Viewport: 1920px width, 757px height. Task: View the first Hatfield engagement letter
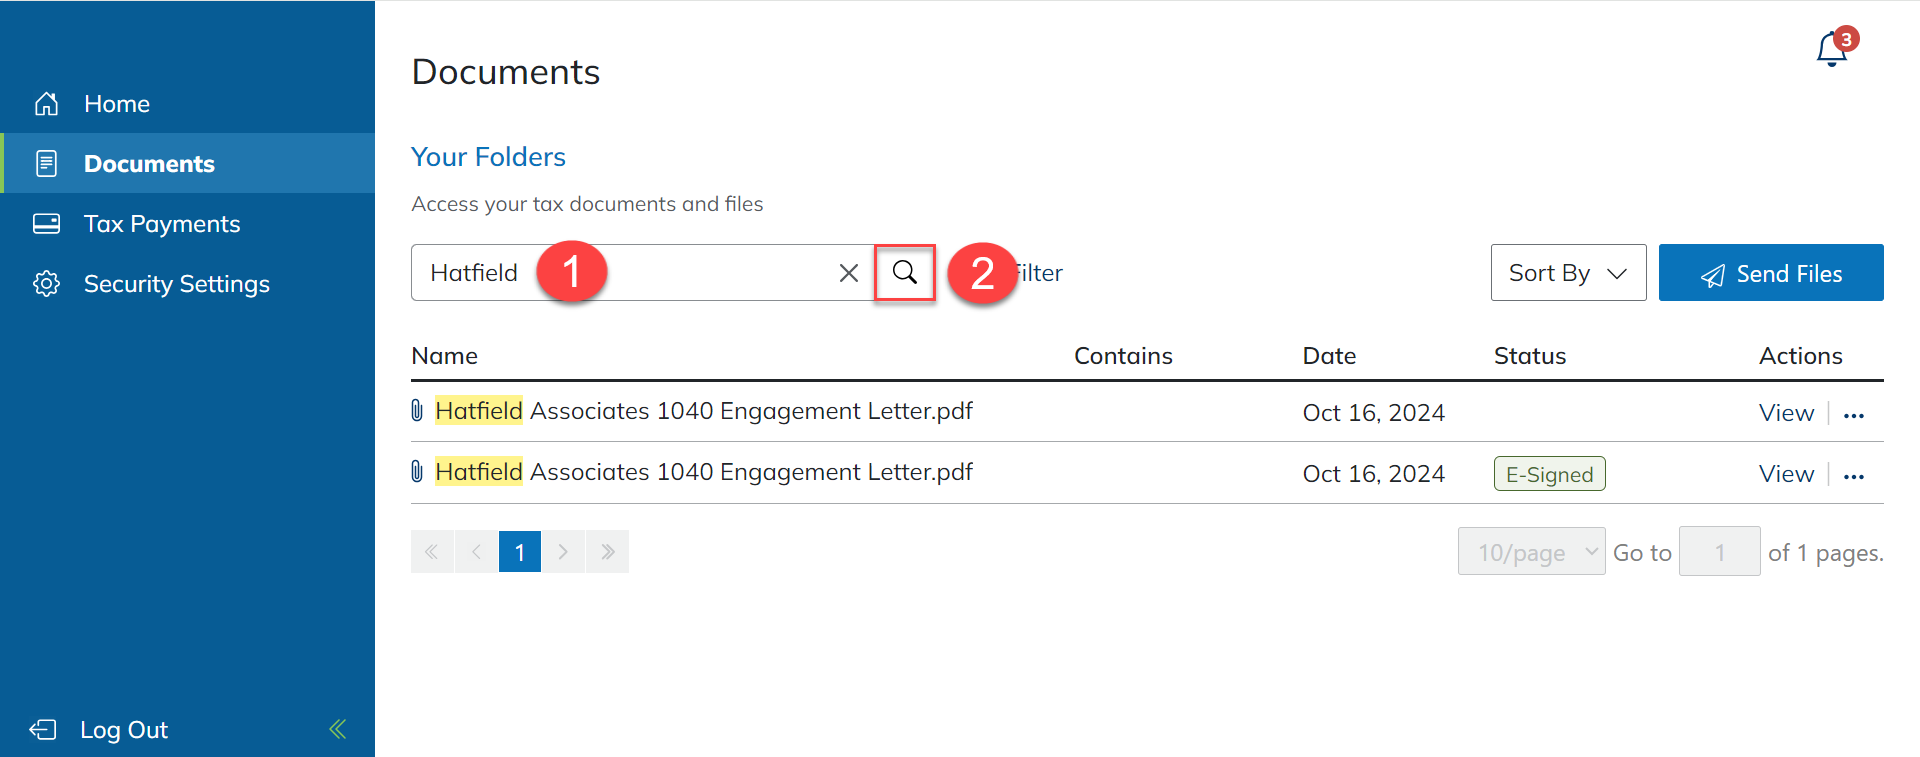[1786, 414]
